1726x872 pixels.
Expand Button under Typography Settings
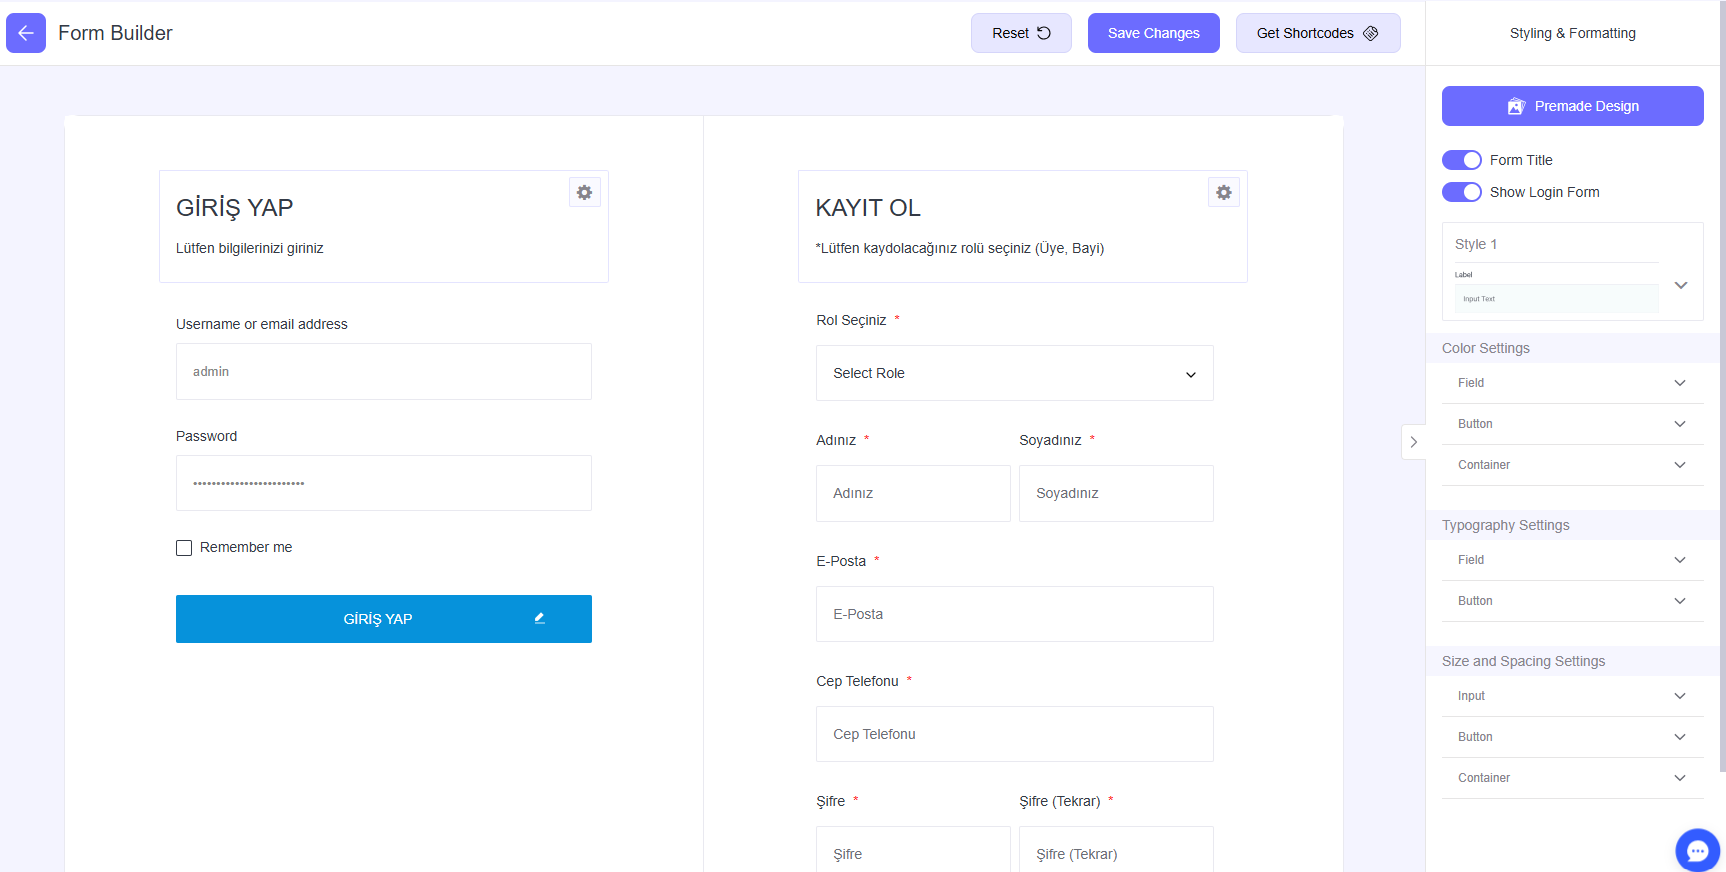click(1572, 601)
